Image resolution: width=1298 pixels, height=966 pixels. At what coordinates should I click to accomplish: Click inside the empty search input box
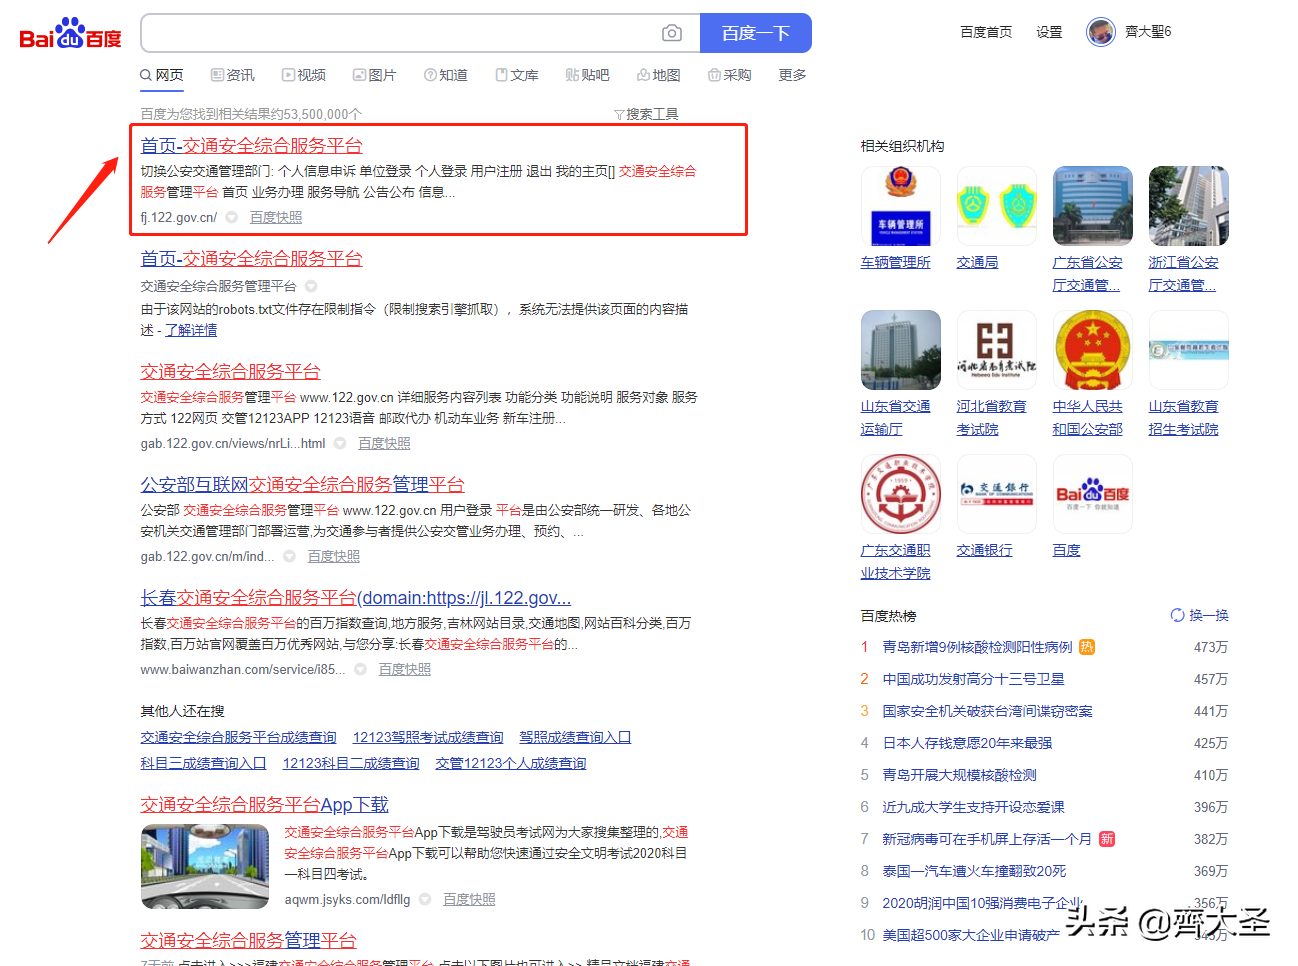click(x=400, y=33)
